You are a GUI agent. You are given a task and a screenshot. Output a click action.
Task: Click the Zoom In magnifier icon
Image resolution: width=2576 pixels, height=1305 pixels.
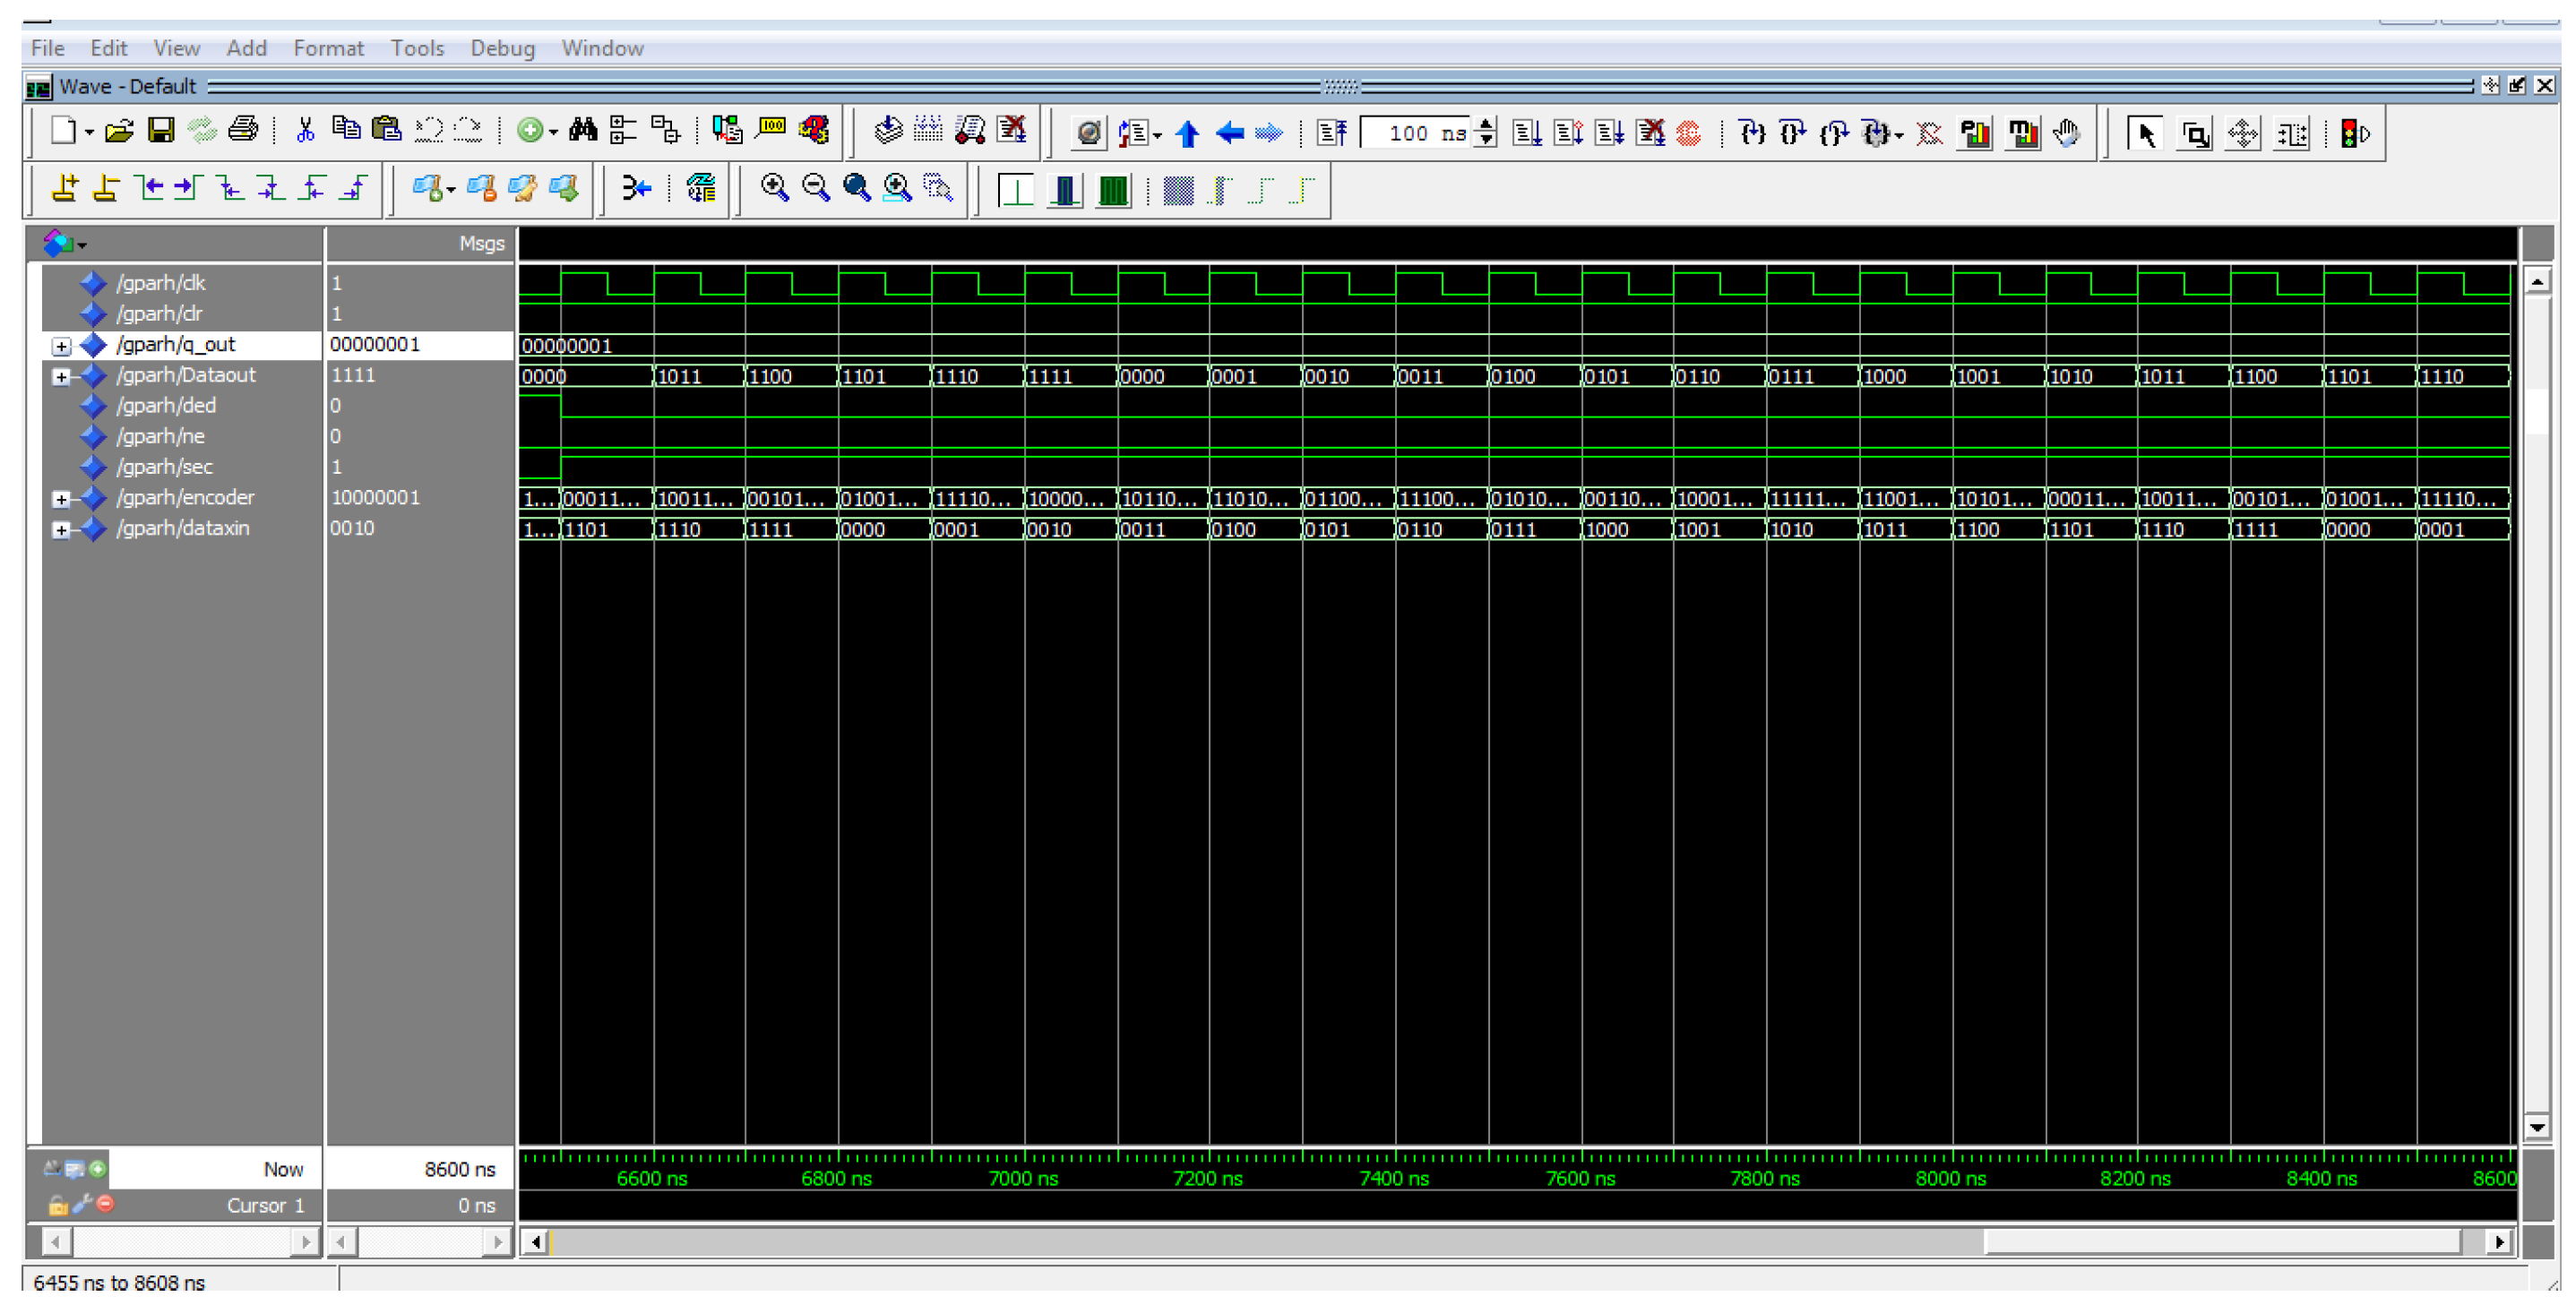click(x=774, y=187)
